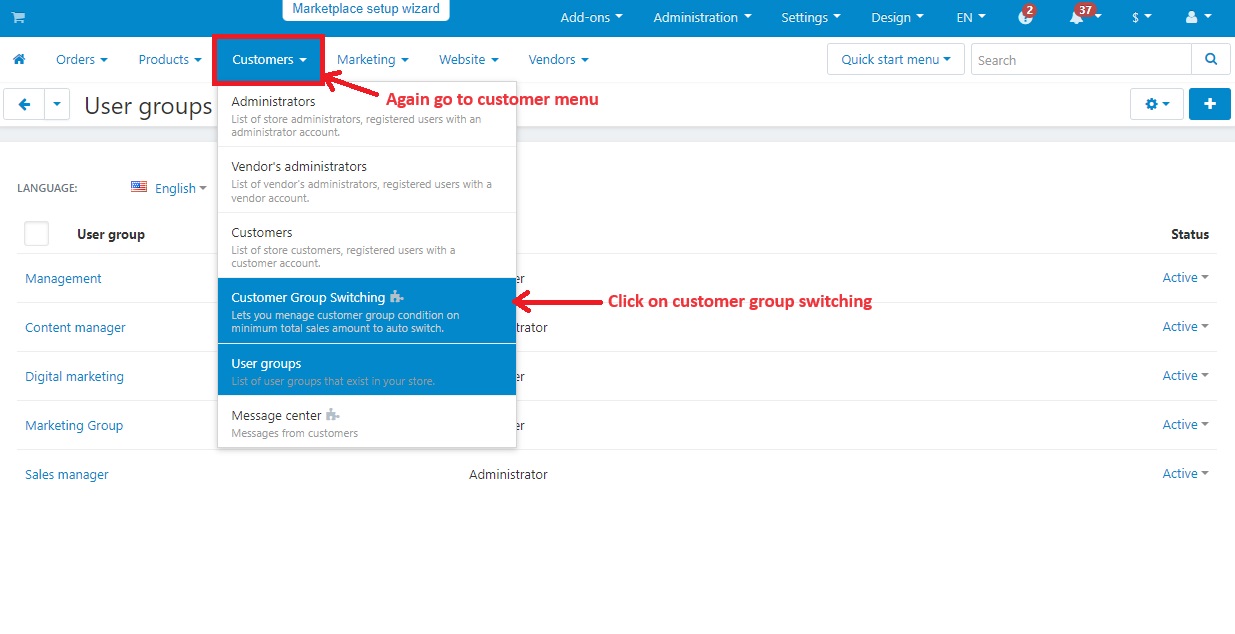Open the Management Active status dropdown
This screenshot has width=1235, height=634.
1185,278
